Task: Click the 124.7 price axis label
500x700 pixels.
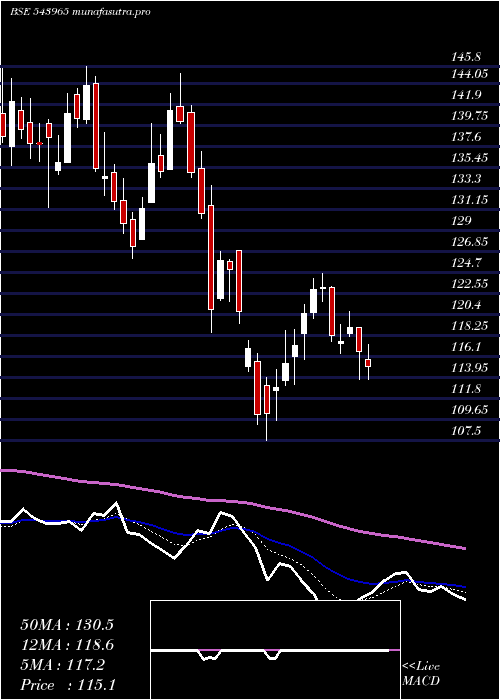Action: coord(466,262)
